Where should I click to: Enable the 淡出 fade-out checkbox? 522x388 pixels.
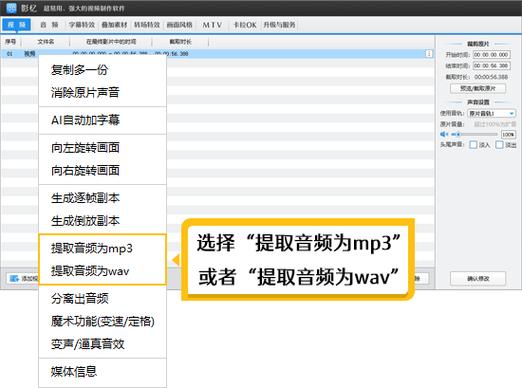[499, 145]
